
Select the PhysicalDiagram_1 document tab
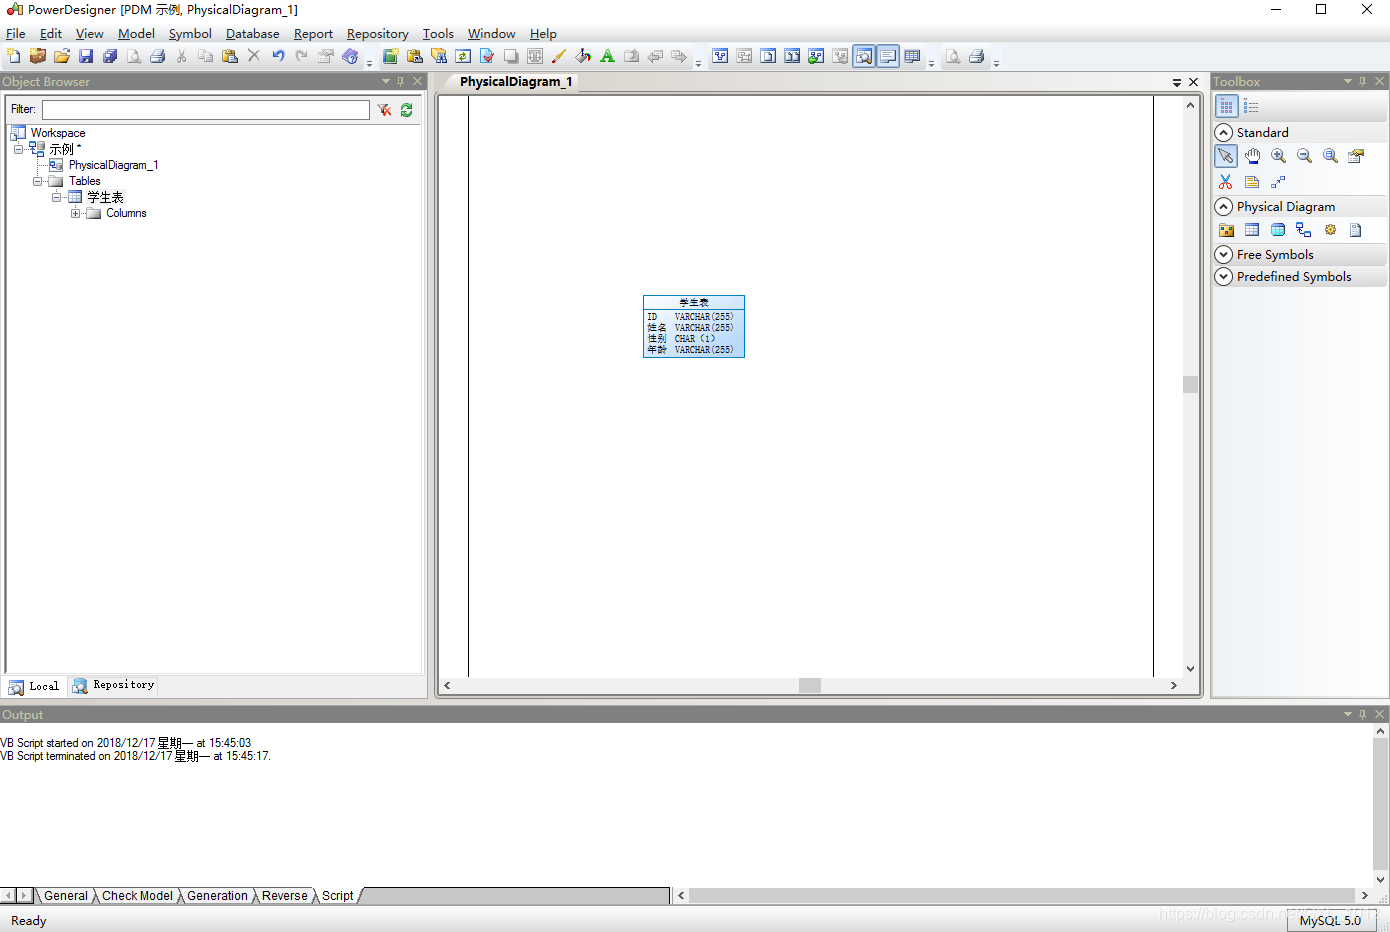[516, 82]
